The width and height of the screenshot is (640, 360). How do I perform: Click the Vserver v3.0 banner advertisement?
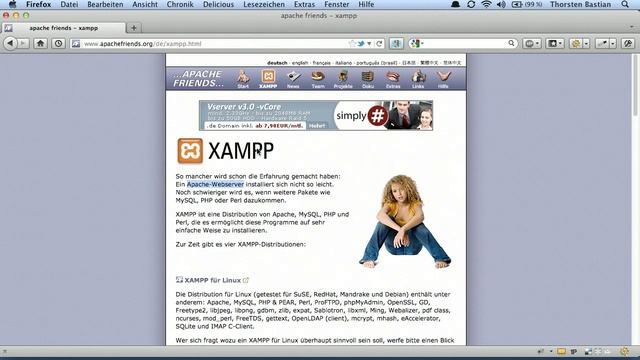(x=316, y=116)
